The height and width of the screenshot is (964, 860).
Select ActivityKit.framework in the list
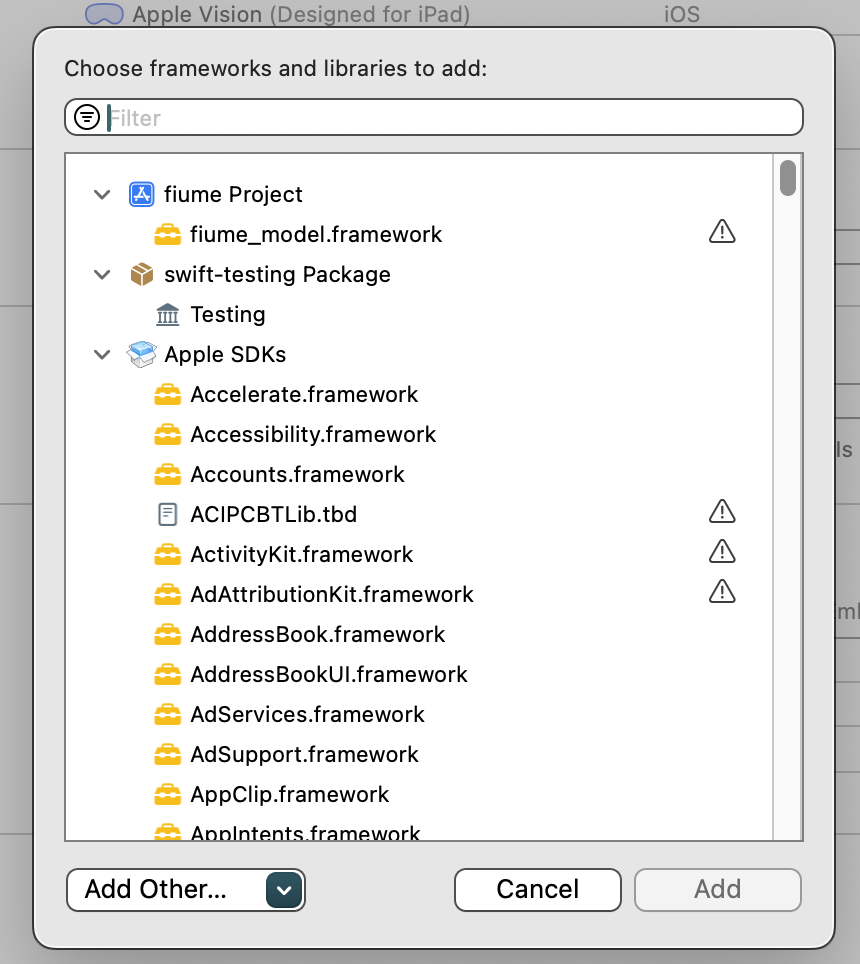click(x=419, y=554)
